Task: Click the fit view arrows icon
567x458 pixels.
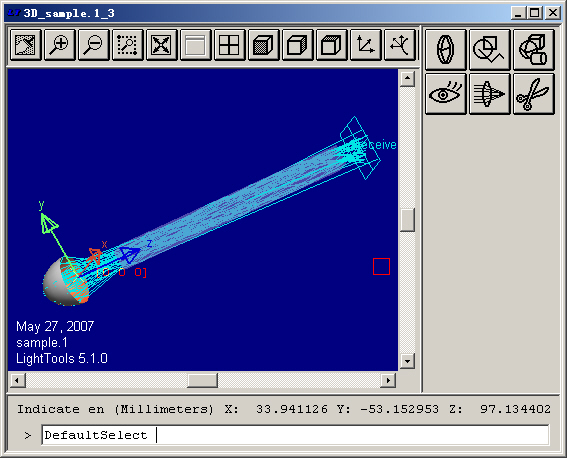Action: pos(161,45)
